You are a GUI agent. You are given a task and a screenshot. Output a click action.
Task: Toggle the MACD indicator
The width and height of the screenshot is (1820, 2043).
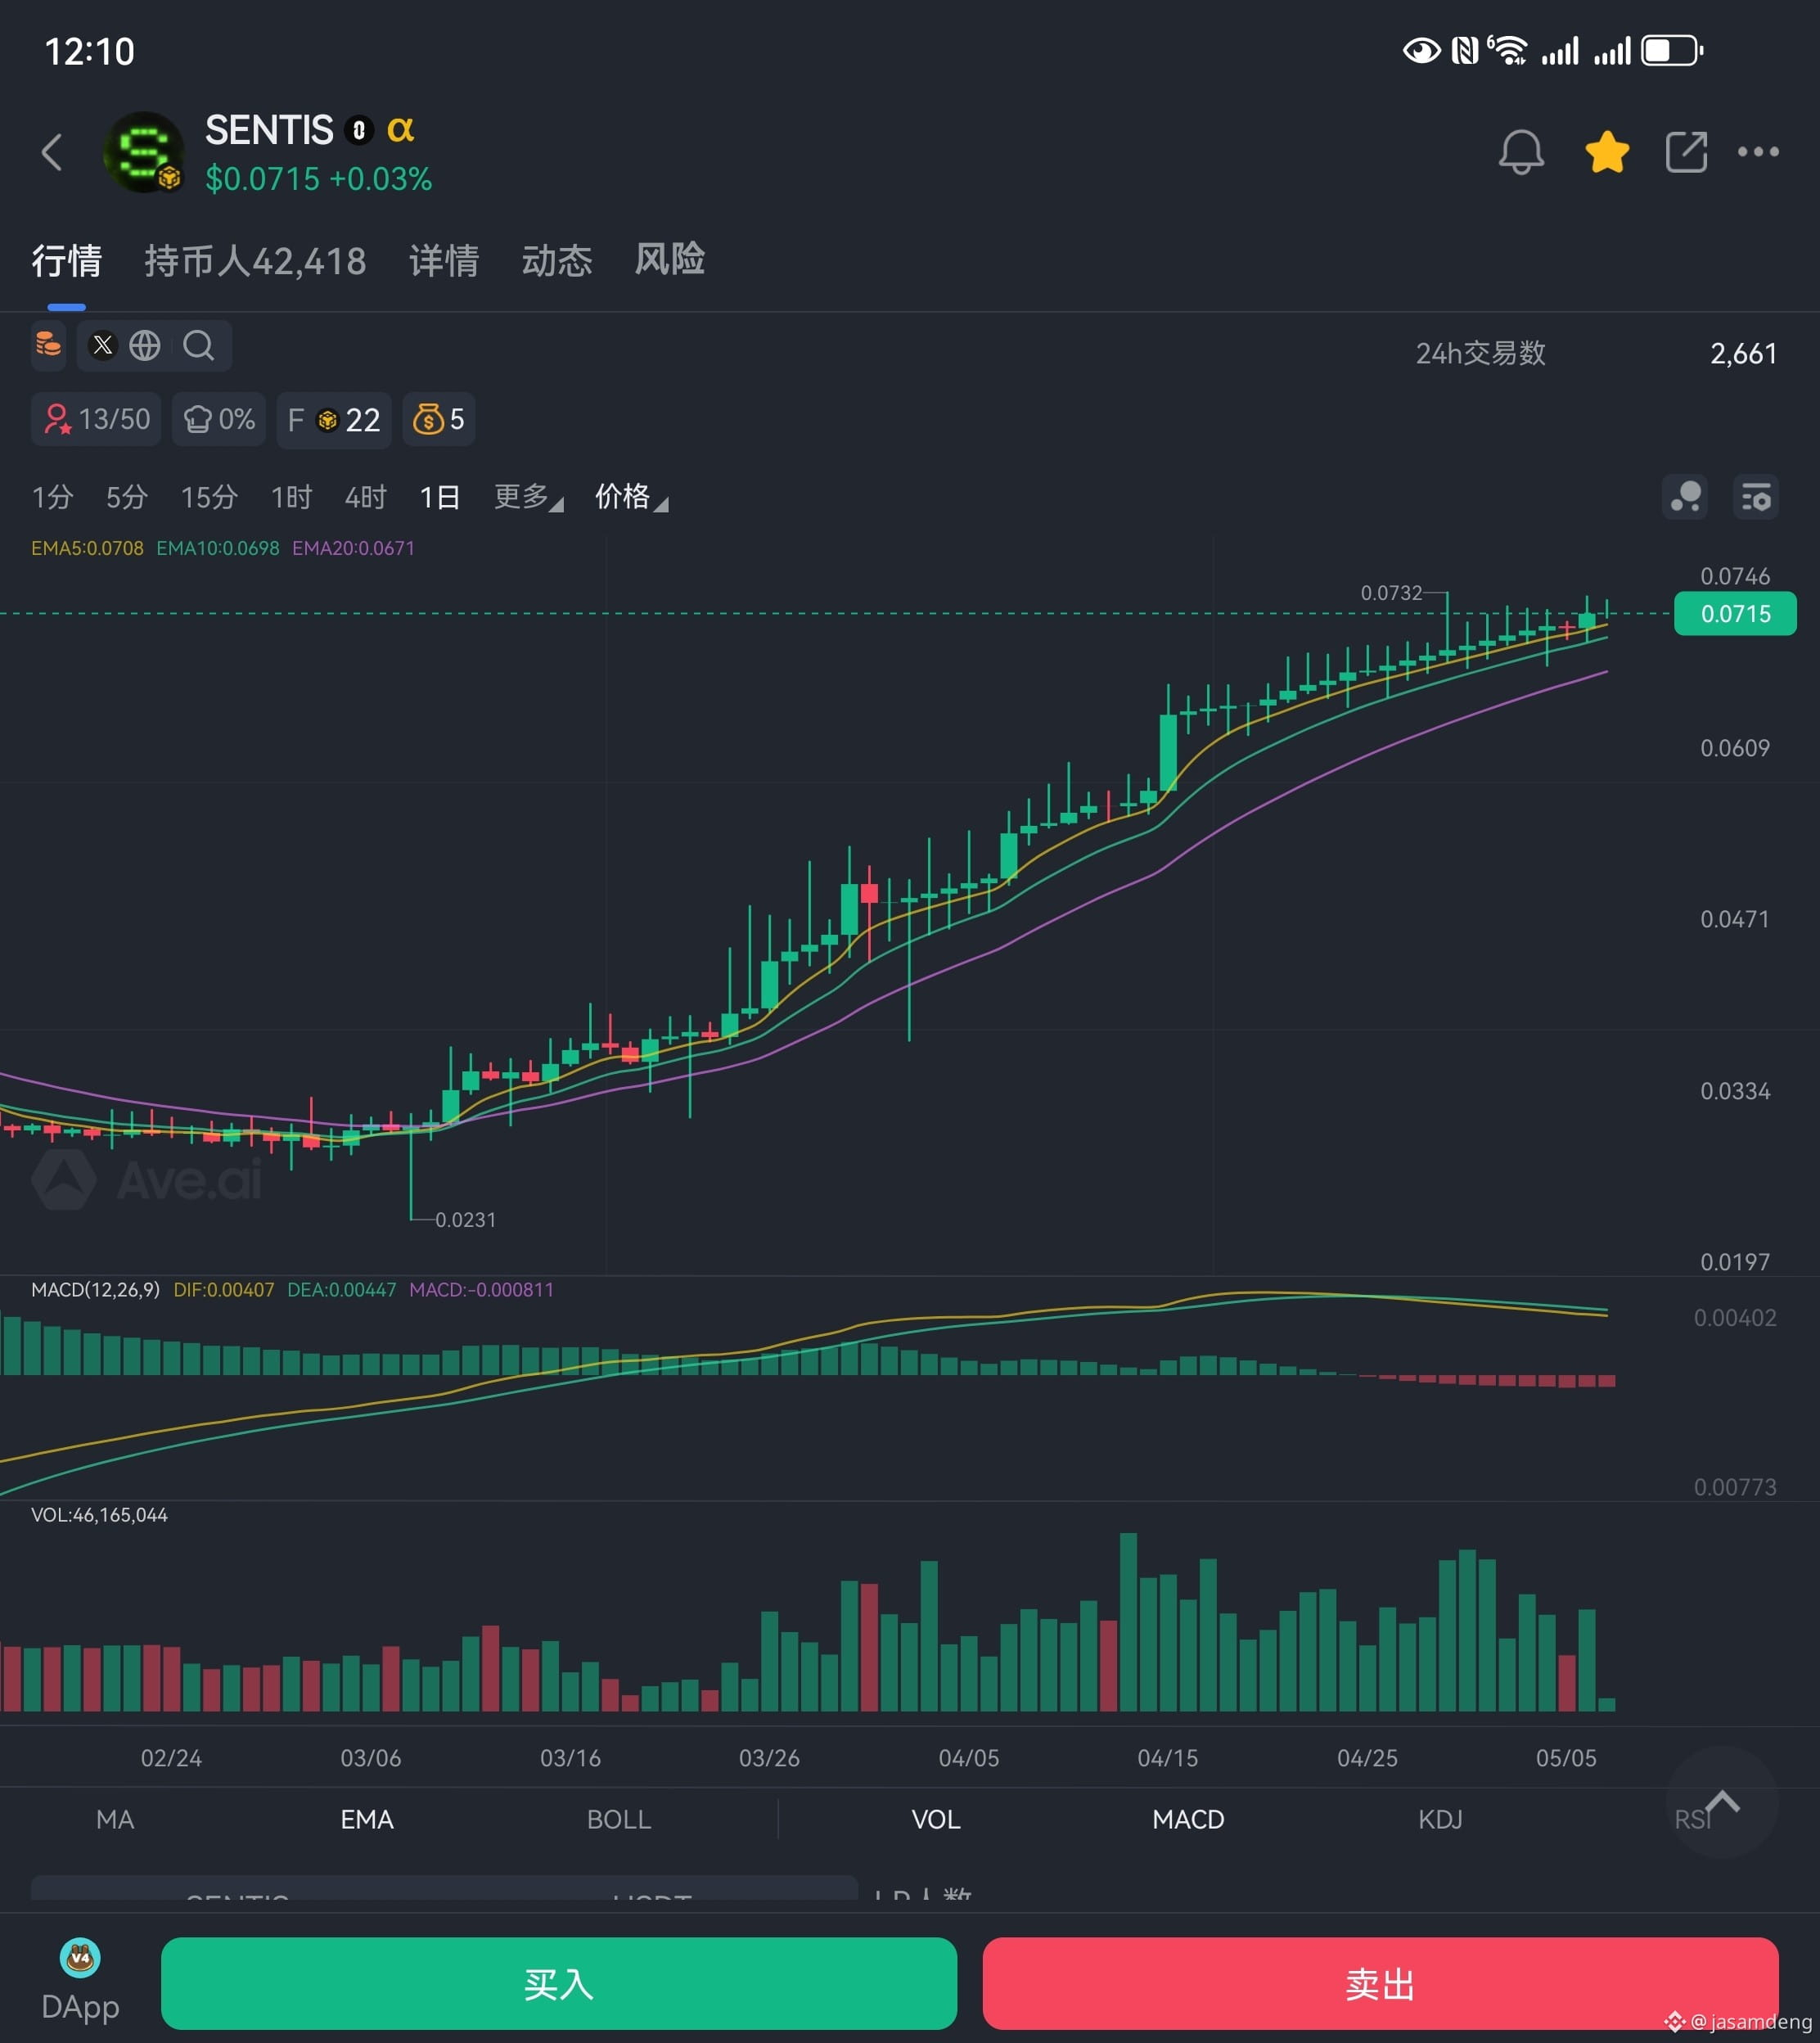tap(1188, 1819)
